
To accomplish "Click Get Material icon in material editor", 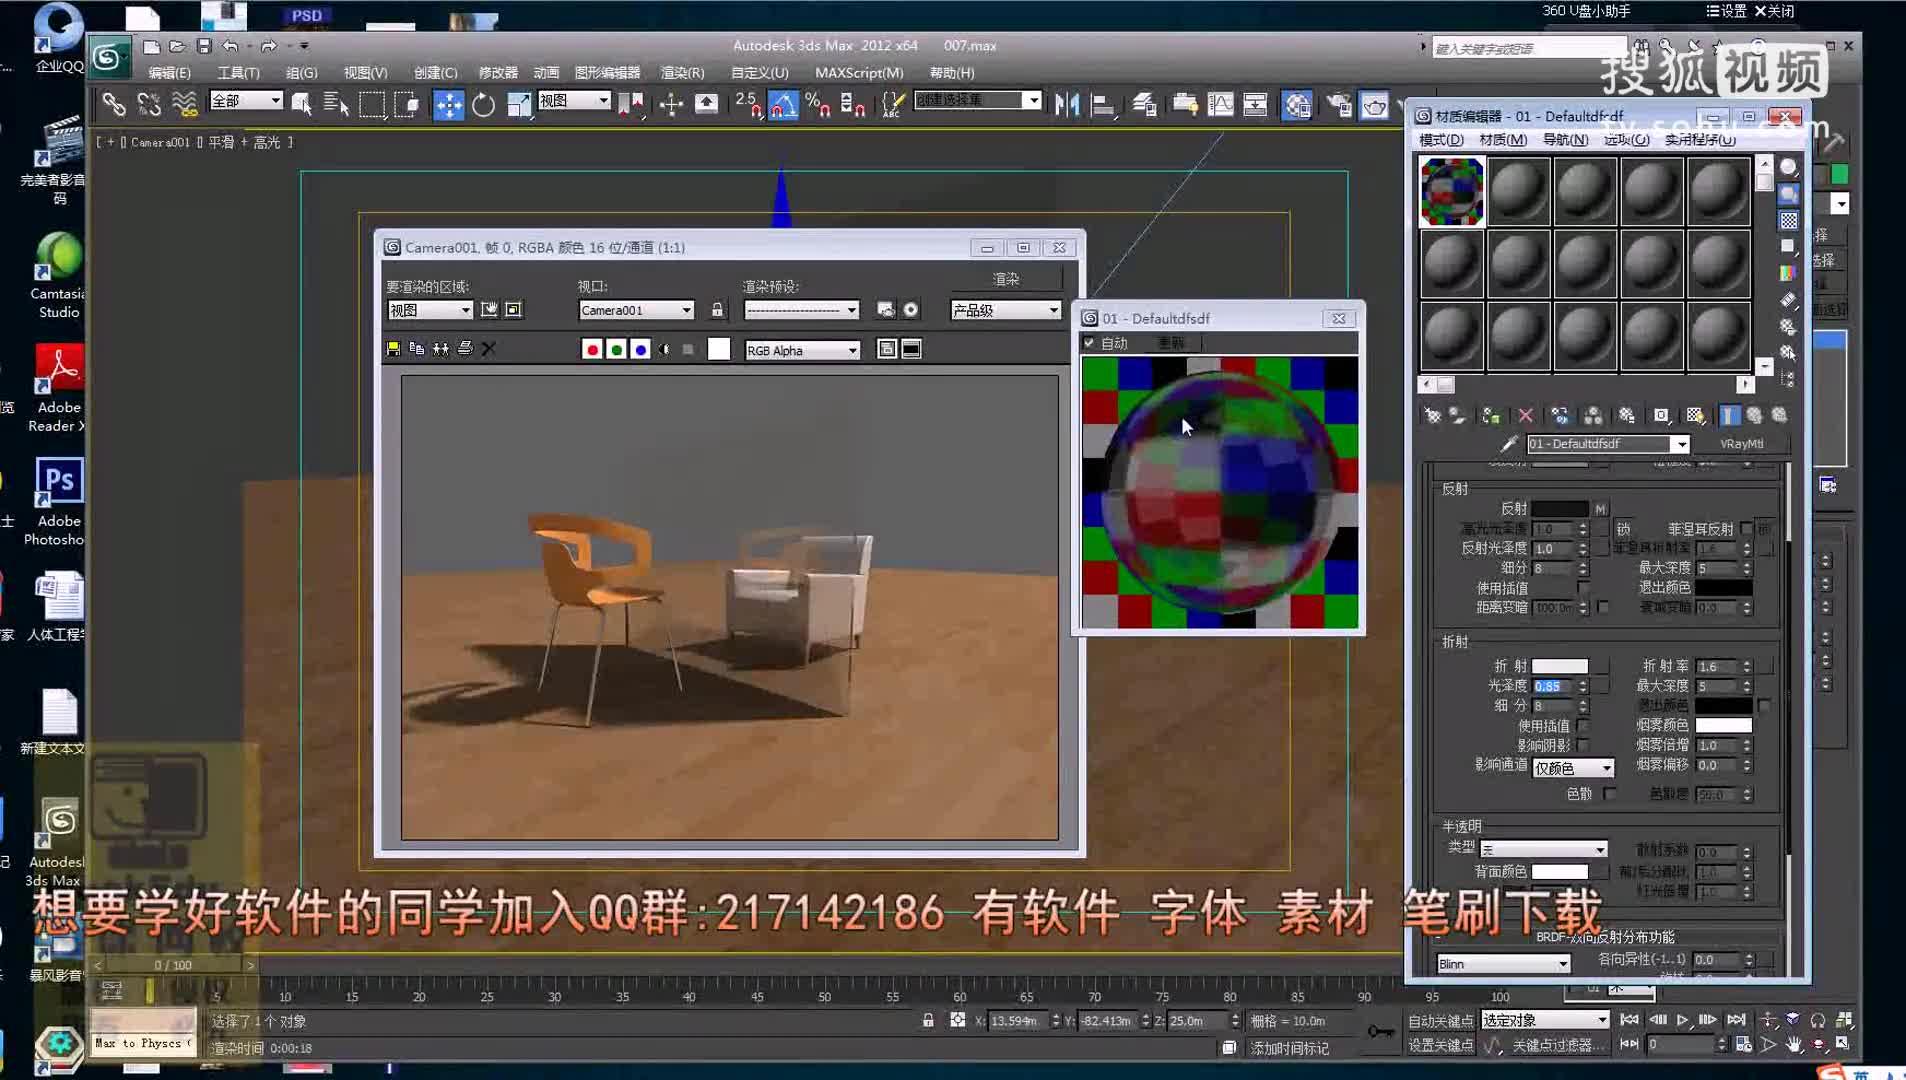I will [1433, 415].
